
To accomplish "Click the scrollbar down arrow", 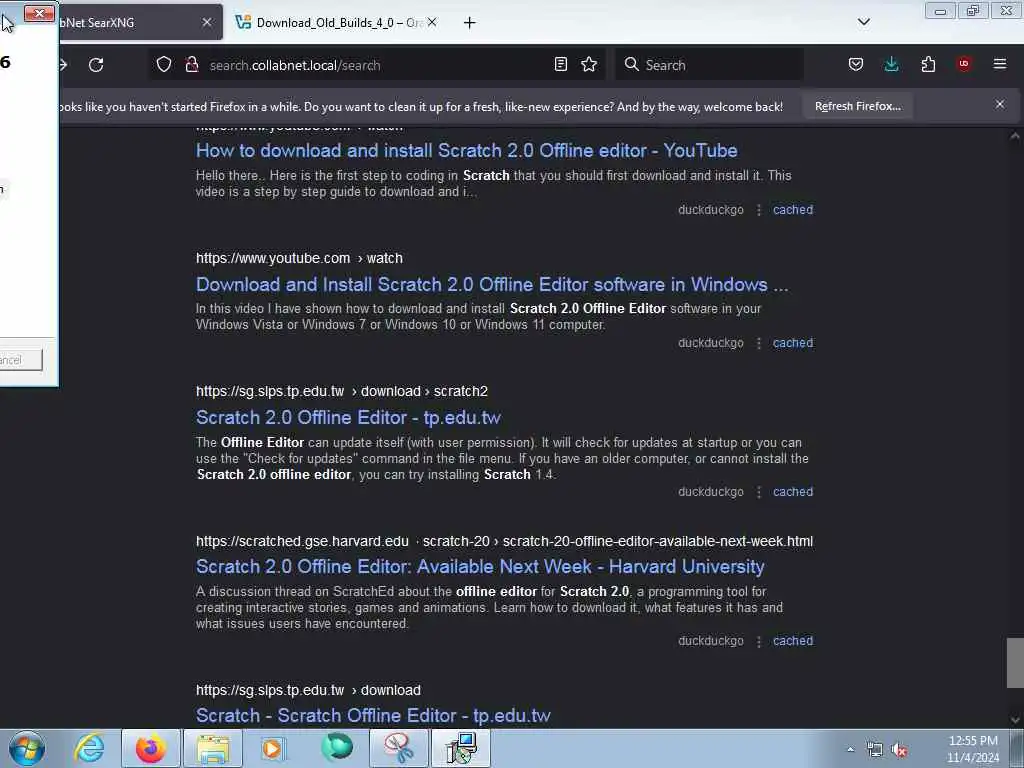I will tap(1014, 720).
